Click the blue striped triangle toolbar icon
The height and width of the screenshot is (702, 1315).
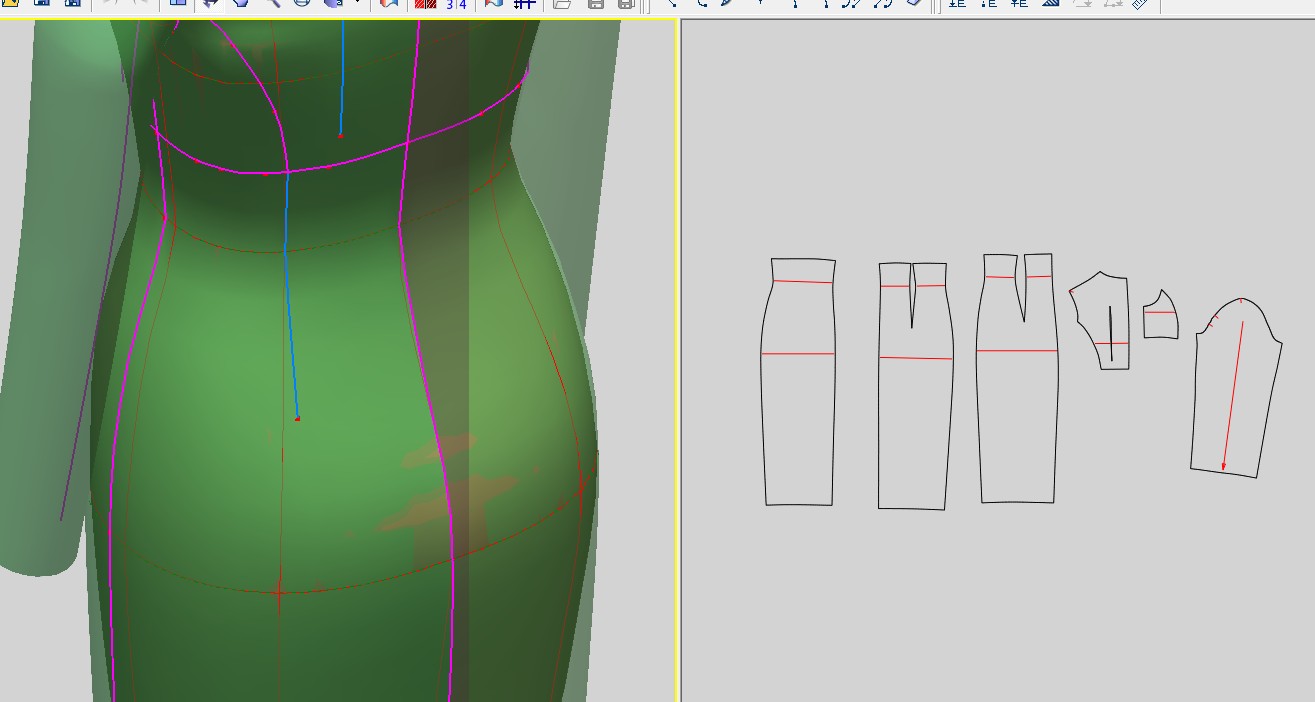(1050, 4)
